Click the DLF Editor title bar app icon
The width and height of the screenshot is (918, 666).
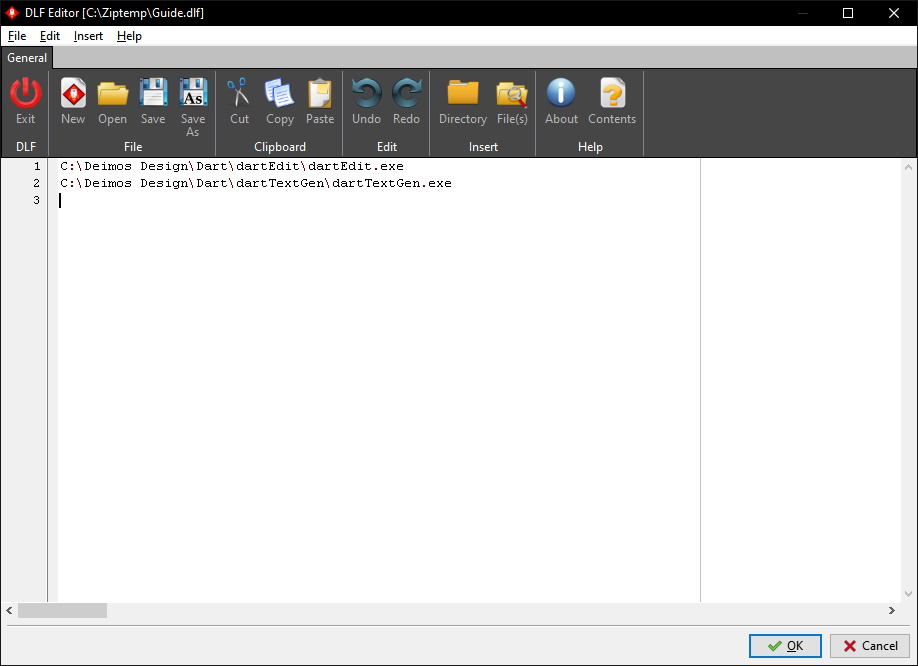12,13
